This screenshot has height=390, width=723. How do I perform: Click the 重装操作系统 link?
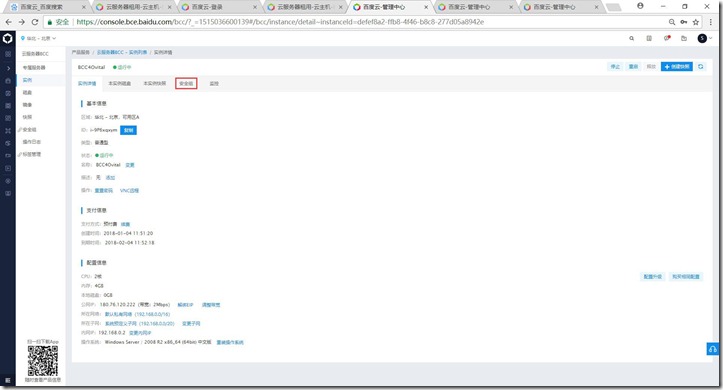(230, 343)
